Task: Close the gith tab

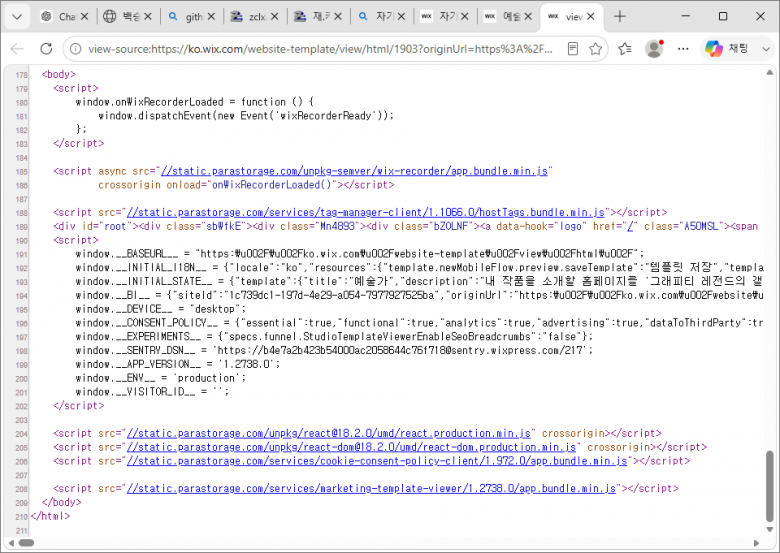Action: (x=211, y=17)
